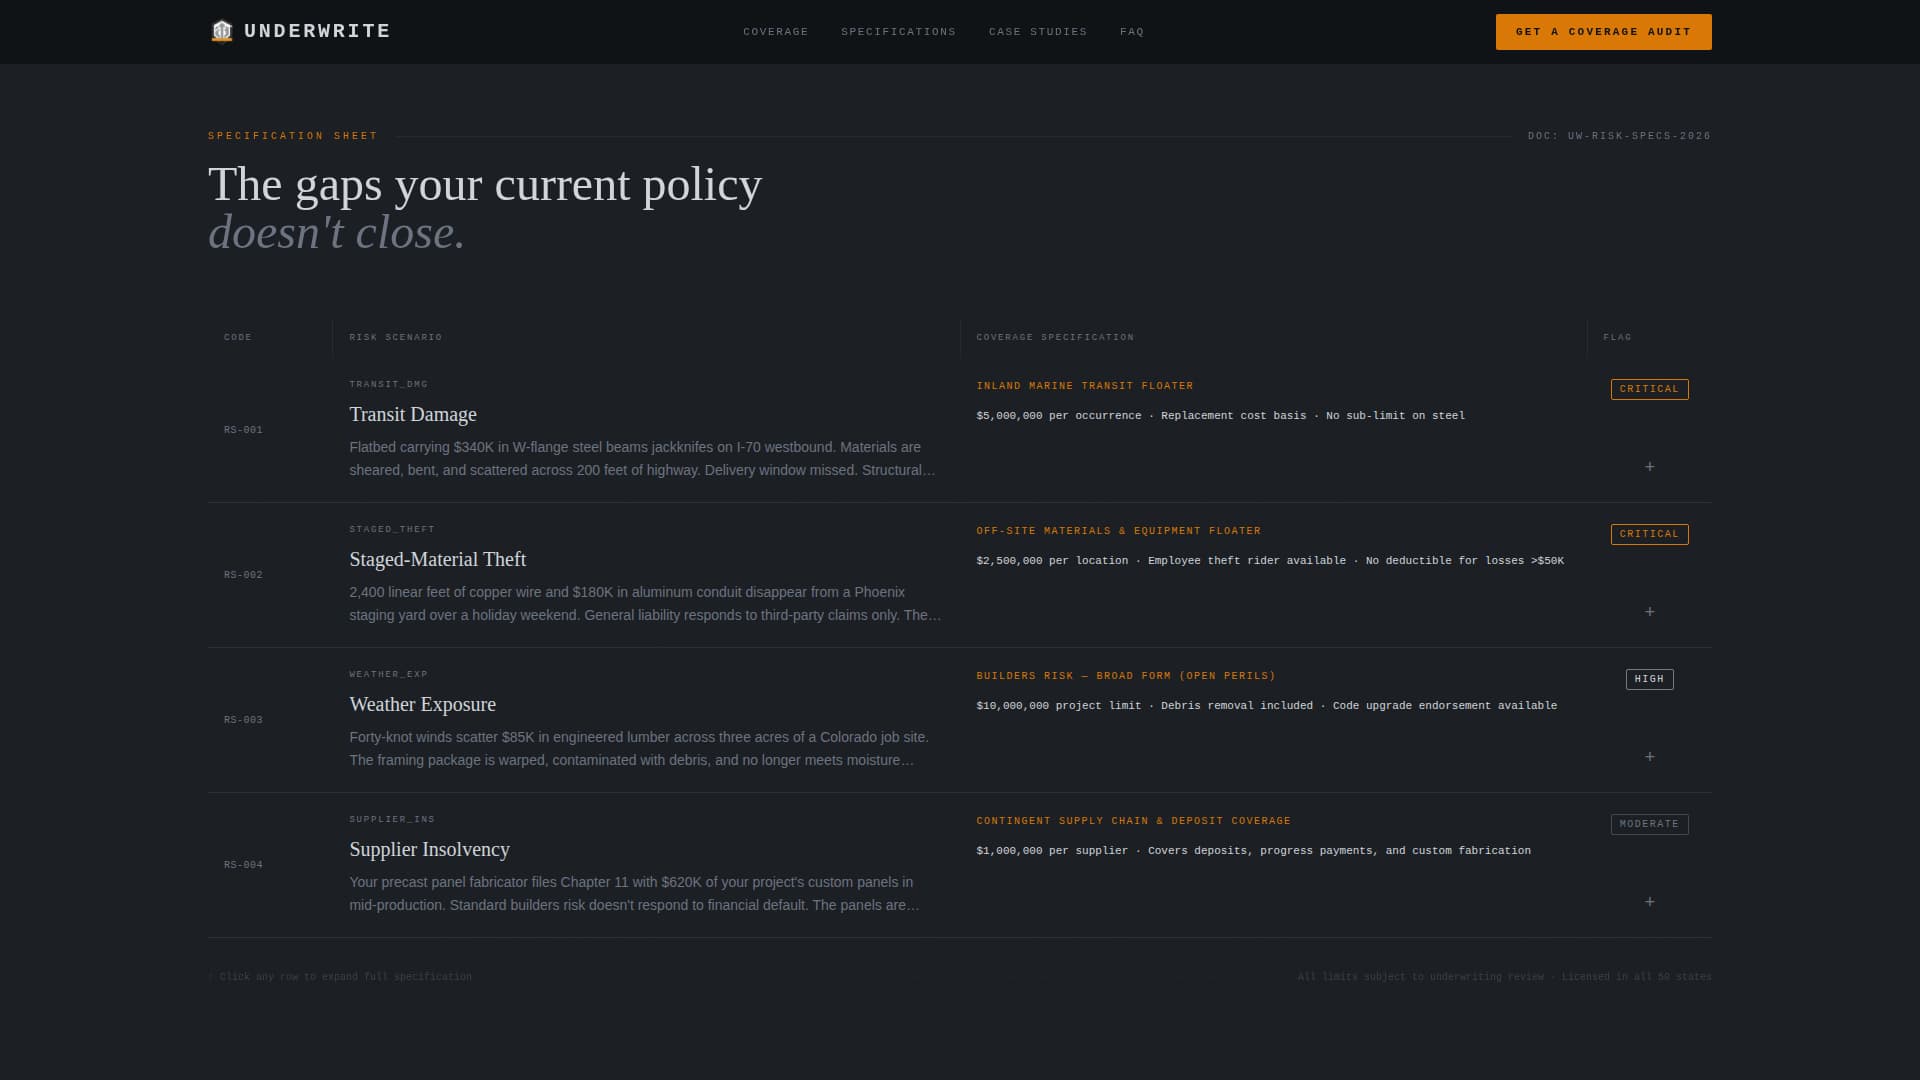Click the DOC: UW-RISK-SPECS-2026 reference
Viewport: 1920px width, 1080px height.
coord(1619,136)
